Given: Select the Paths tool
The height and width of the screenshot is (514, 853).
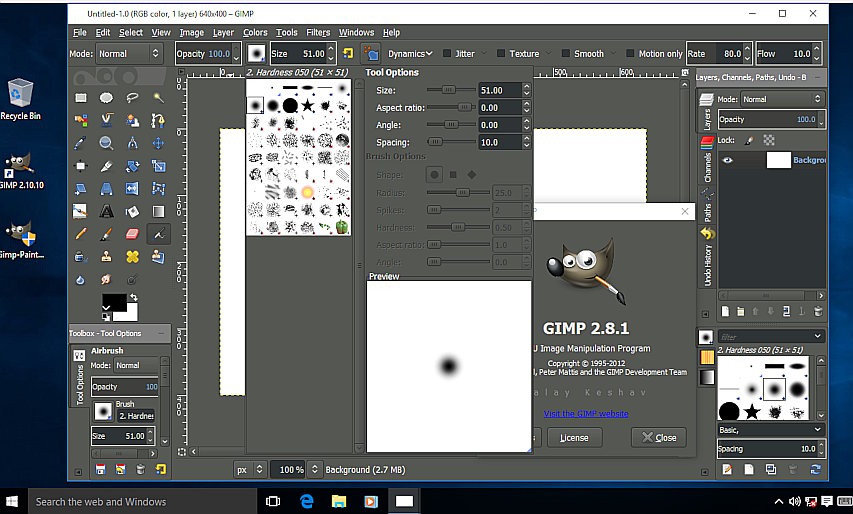Looking at the screenshot, I should click(x=158, y=120).
